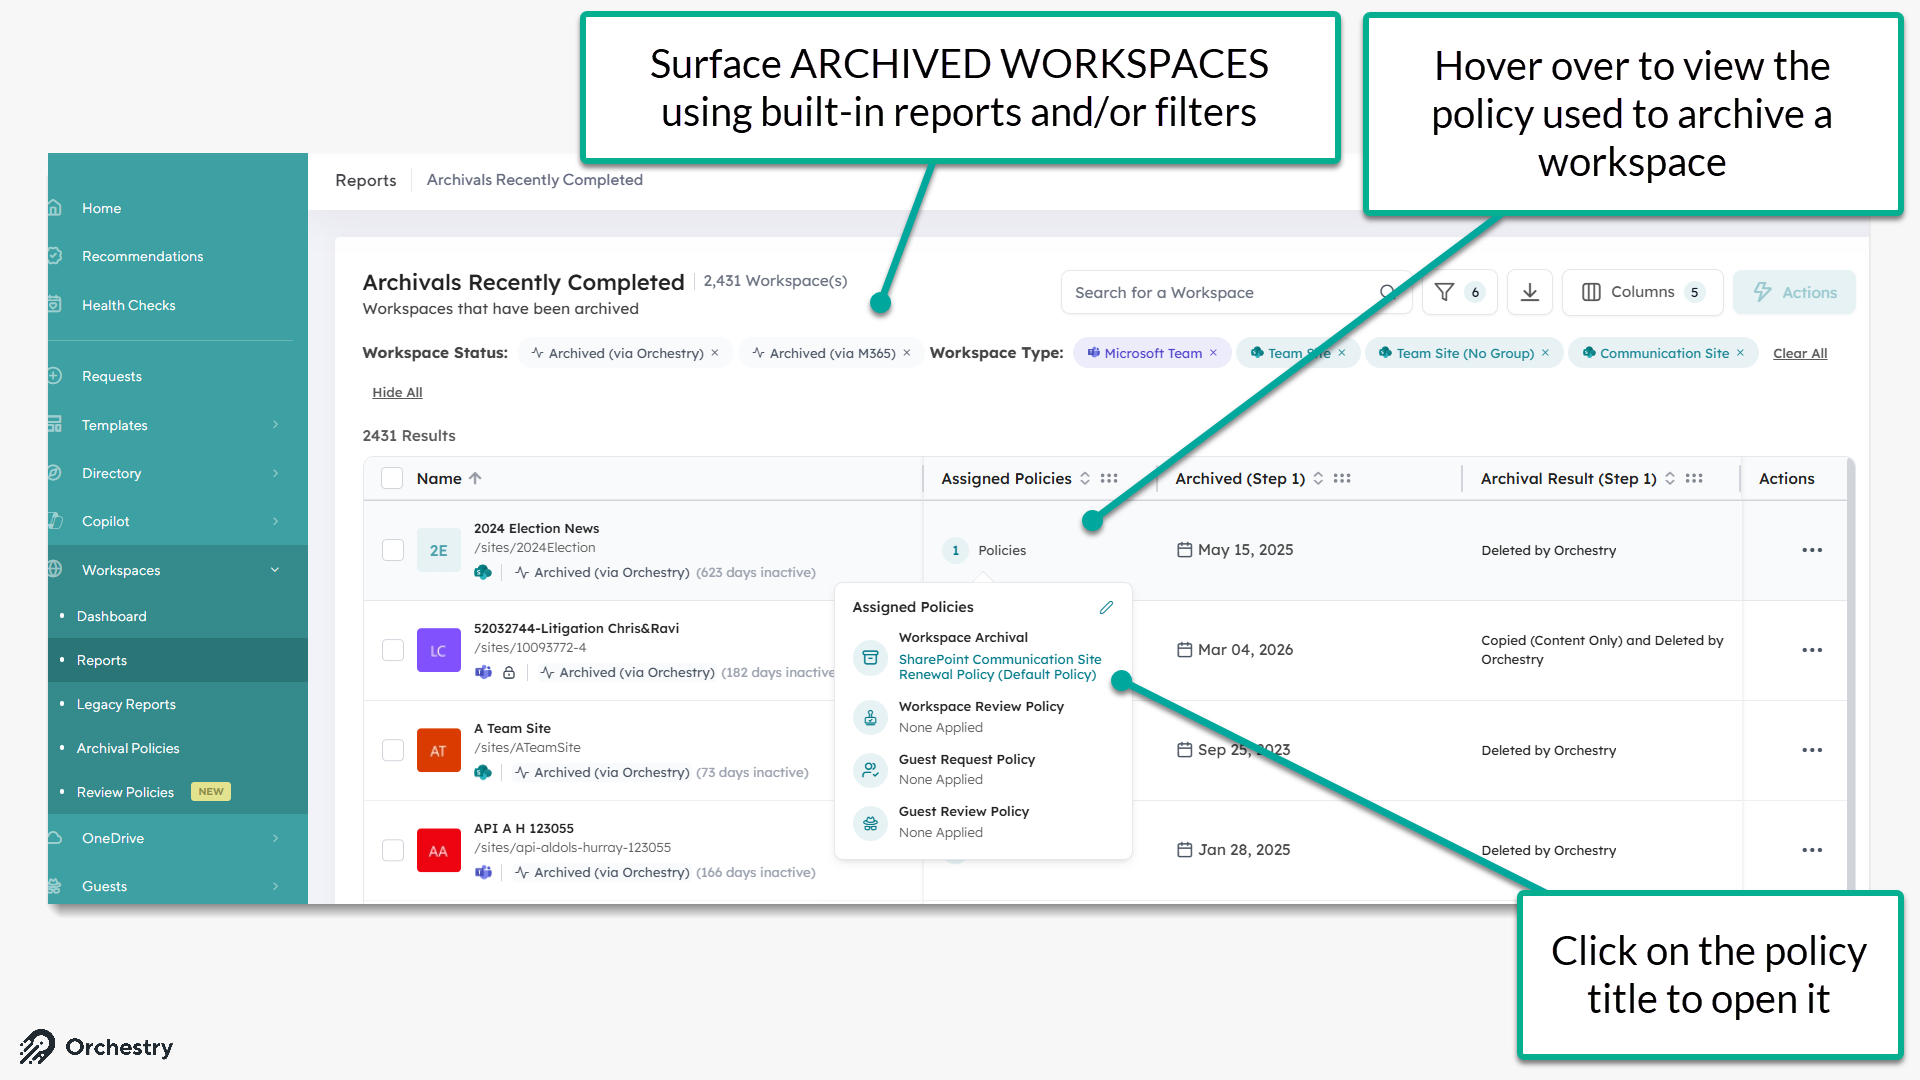The image size is (1920, 1080).
Task: Click the Workspace Archival policy icon
Action: pyautogui.click(x=870, y=658)
